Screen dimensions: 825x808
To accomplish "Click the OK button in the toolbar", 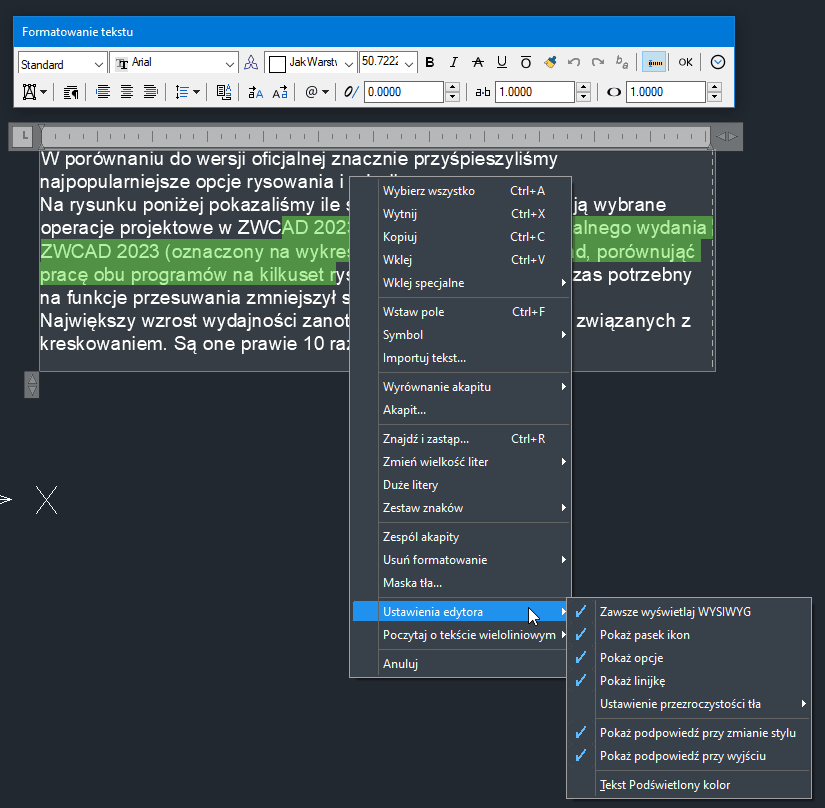I will [x=685, y=63].
